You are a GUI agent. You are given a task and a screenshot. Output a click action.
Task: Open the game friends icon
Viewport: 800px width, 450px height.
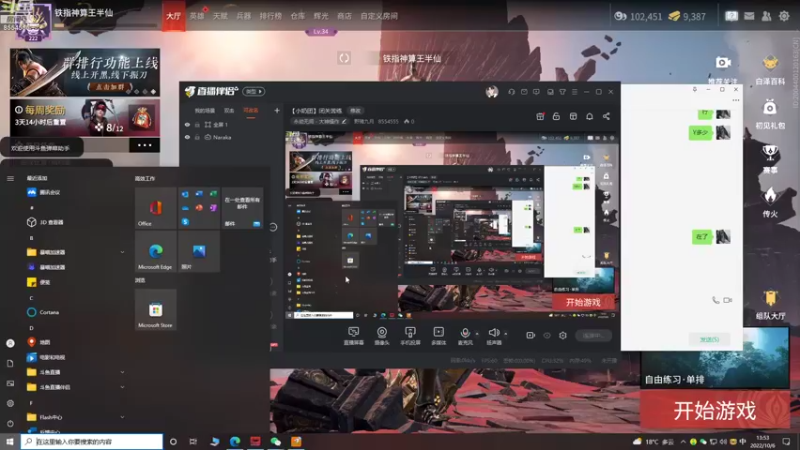pos(766,16)
